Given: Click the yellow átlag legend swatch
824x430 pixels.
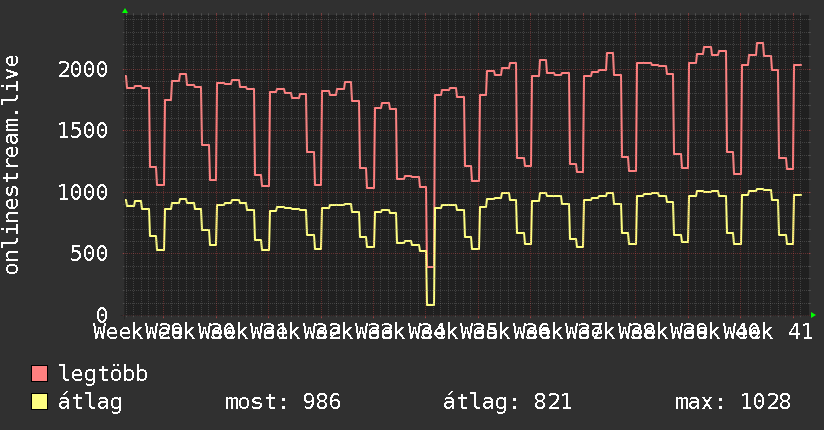Looking at the screenshot, I should (39, 402).
